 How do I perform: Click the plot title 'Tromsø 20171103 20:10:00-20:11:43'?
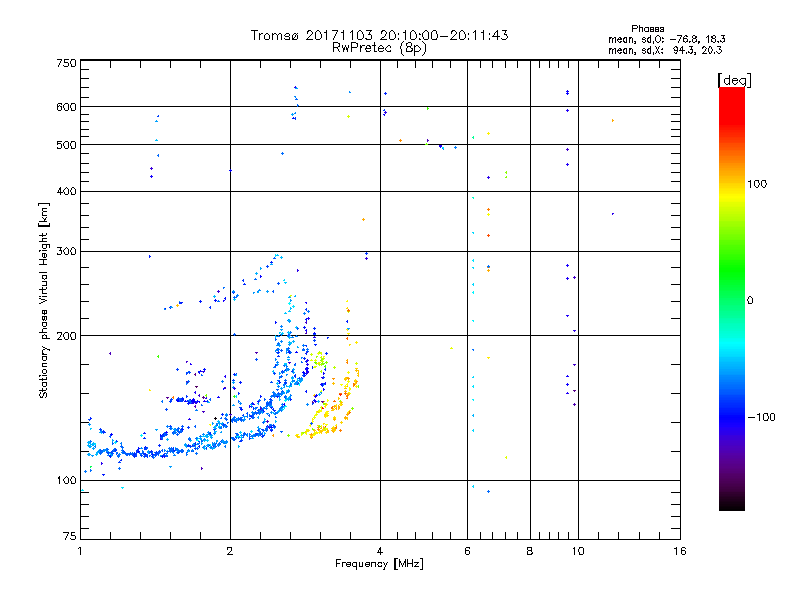click(379, 35)
